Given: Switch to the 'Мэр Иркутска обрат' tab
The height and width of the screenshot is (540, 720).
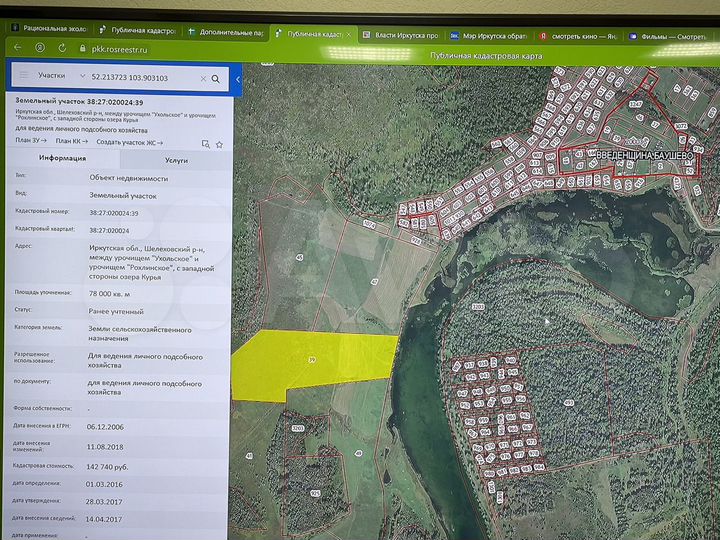Looking at the screenshot, I should [489, 36].
